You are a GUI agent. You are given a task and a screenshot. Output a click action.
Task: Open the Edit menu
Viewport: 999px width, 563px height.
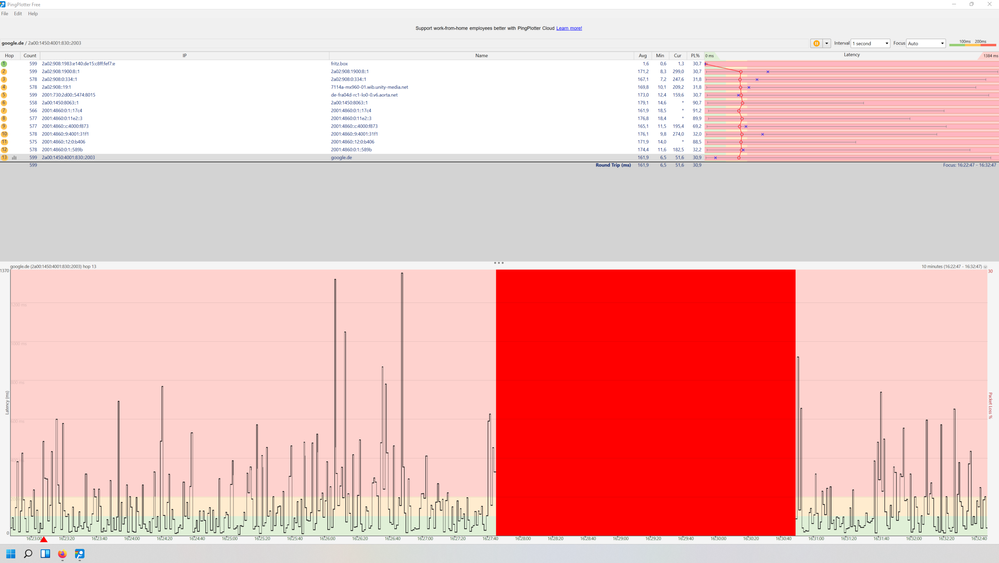point(18,13)
